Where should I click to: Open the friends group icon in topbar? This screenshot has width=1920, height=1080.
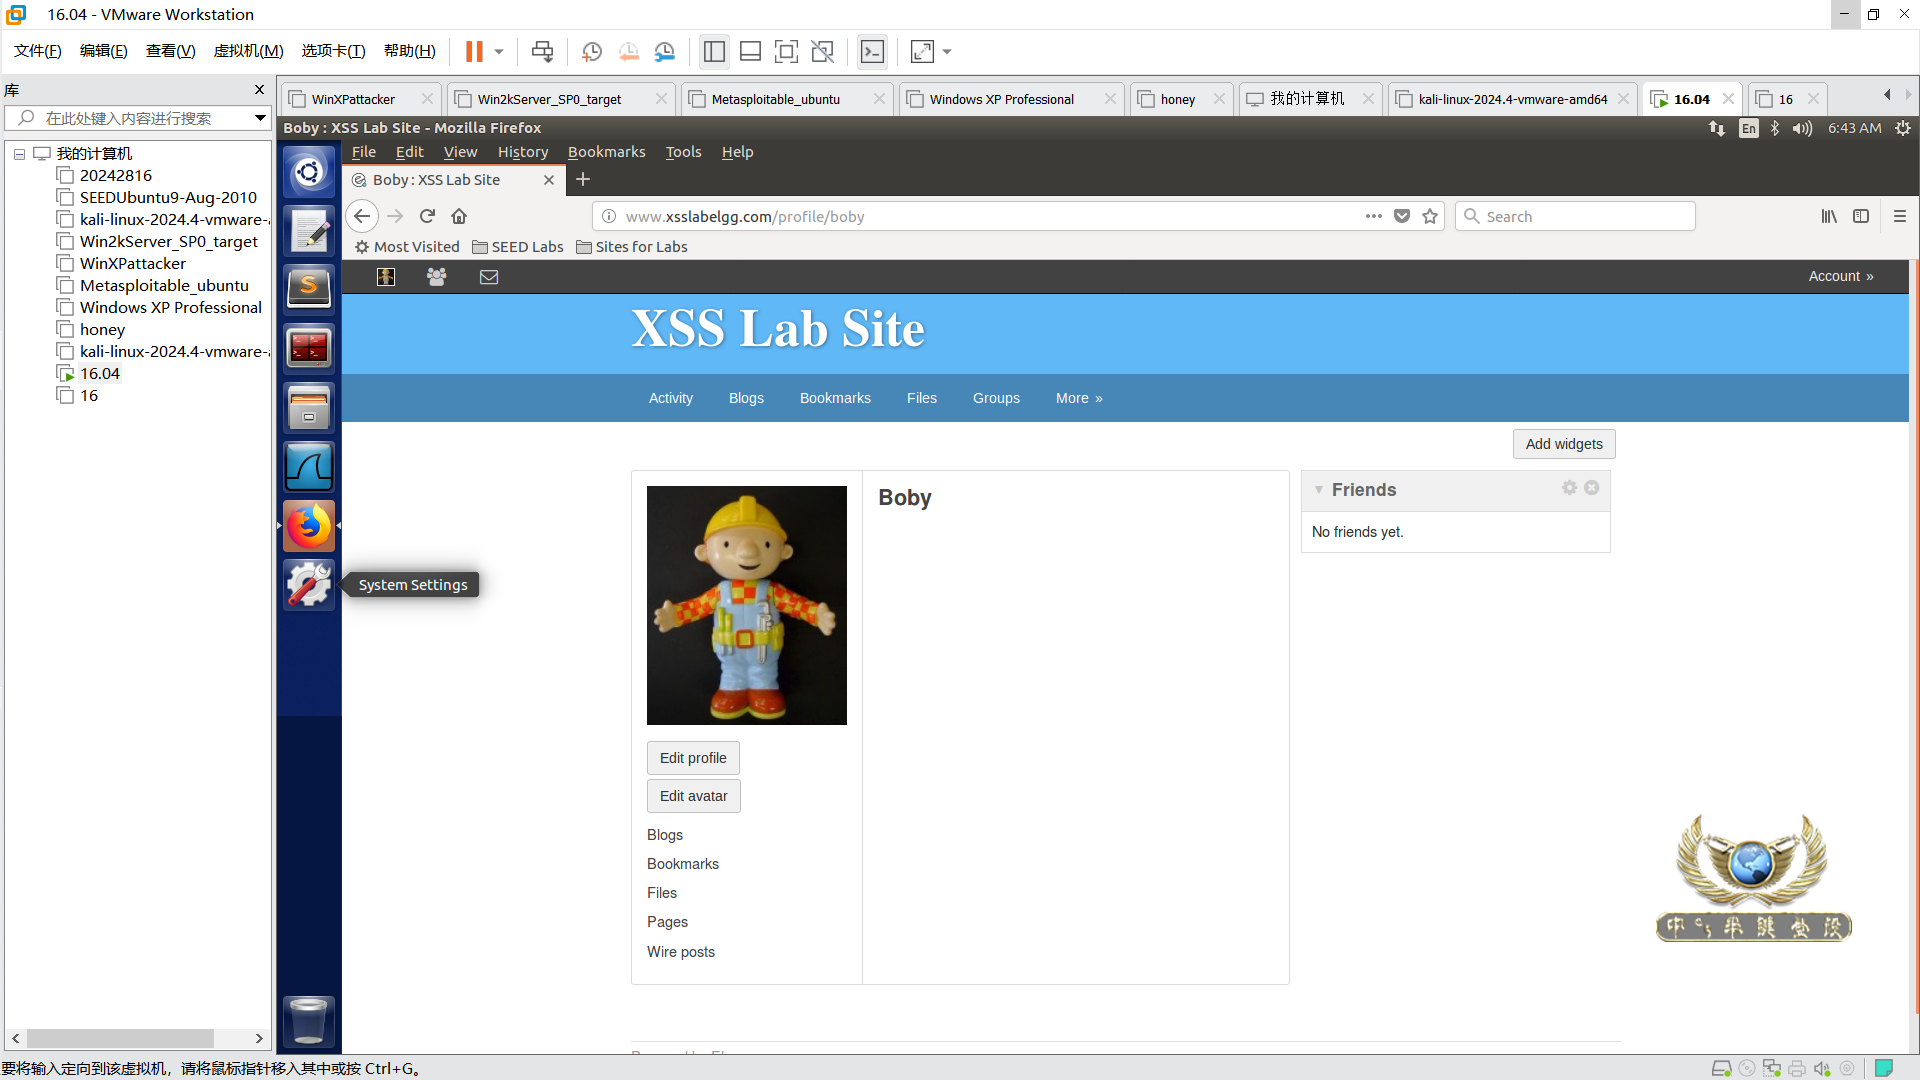click(437, 277)
